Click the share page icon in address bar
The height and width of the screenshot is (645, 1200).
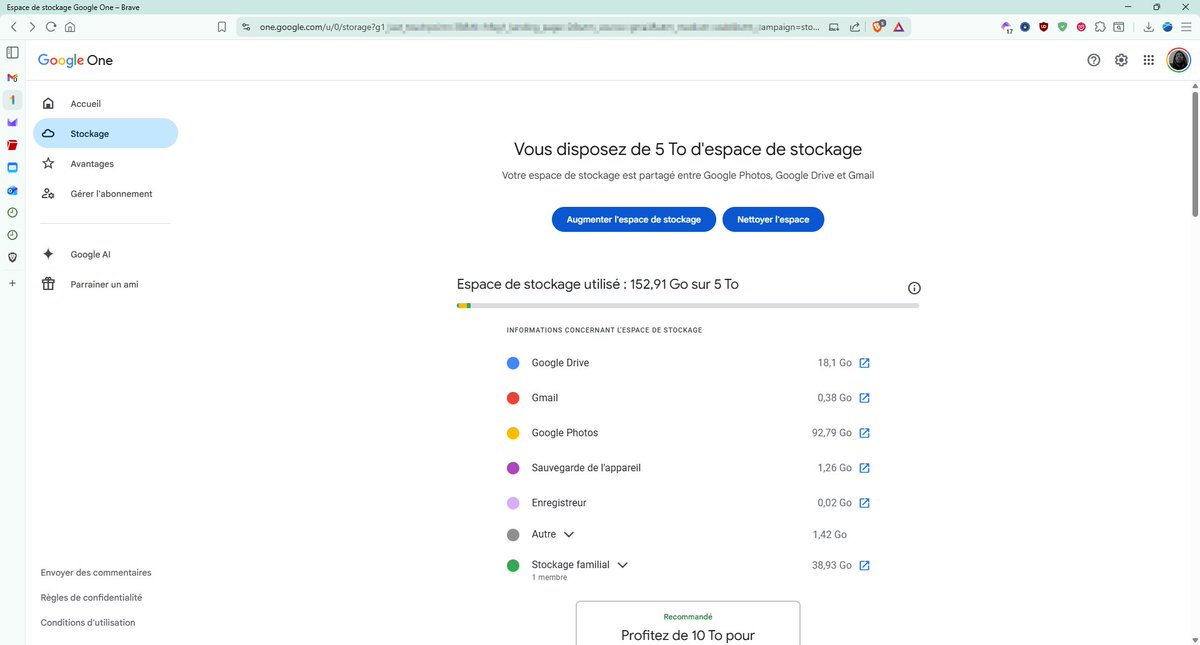(854, 27)
